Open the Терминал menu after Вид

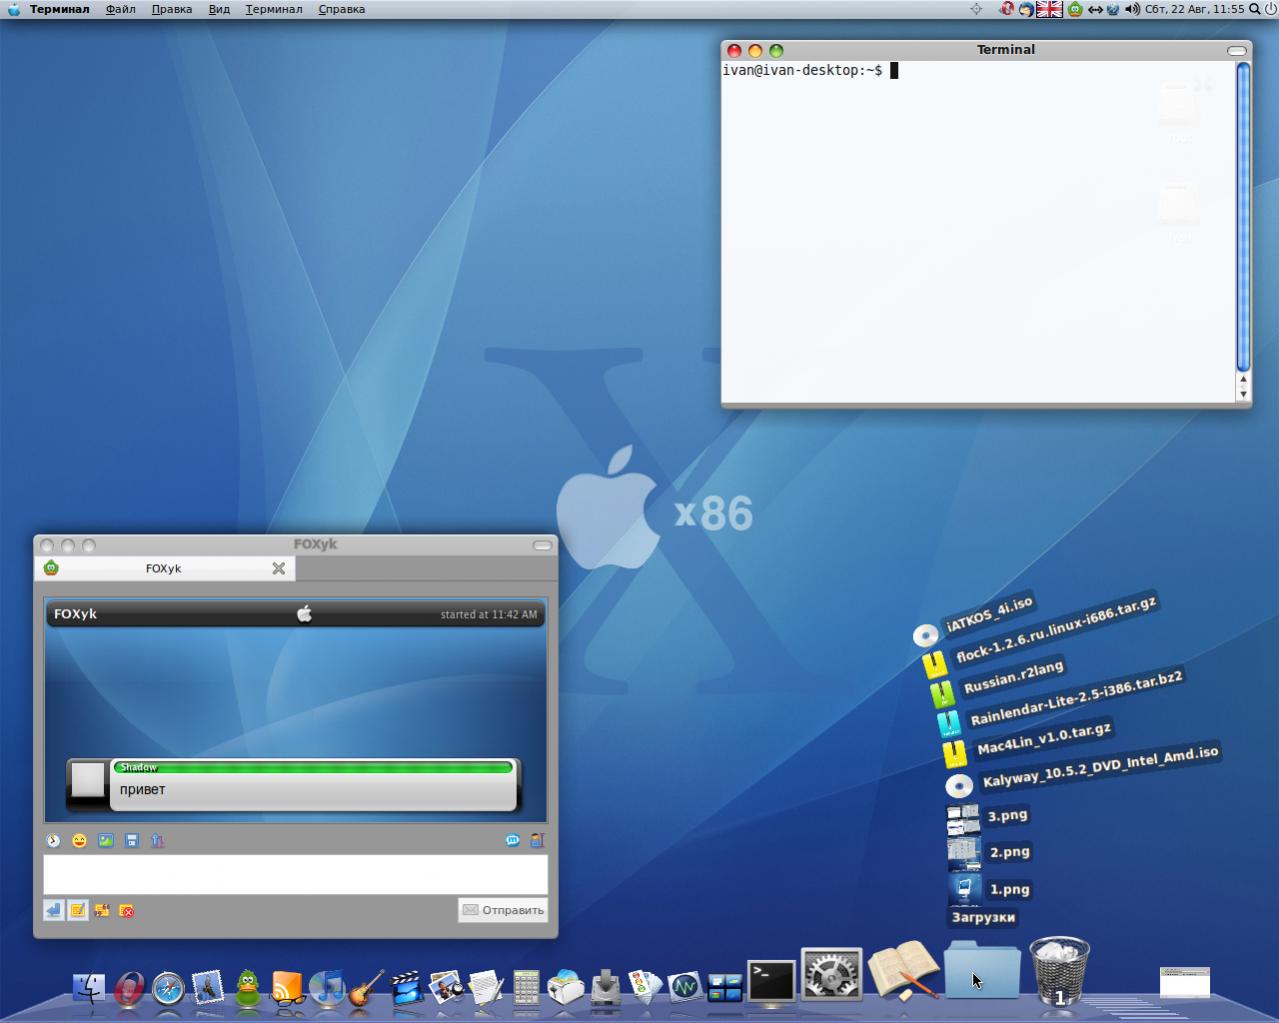(x=274, y=9)
